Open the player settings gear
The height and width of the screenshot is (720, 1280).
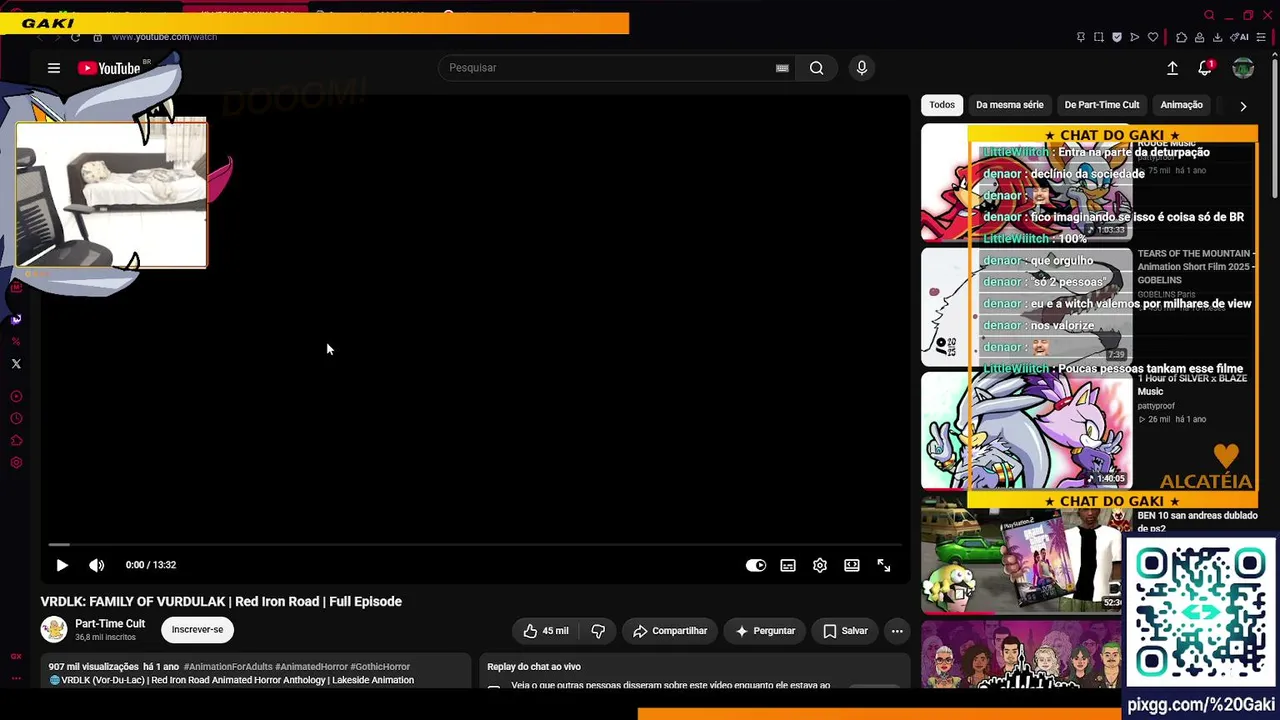(820, 565)
